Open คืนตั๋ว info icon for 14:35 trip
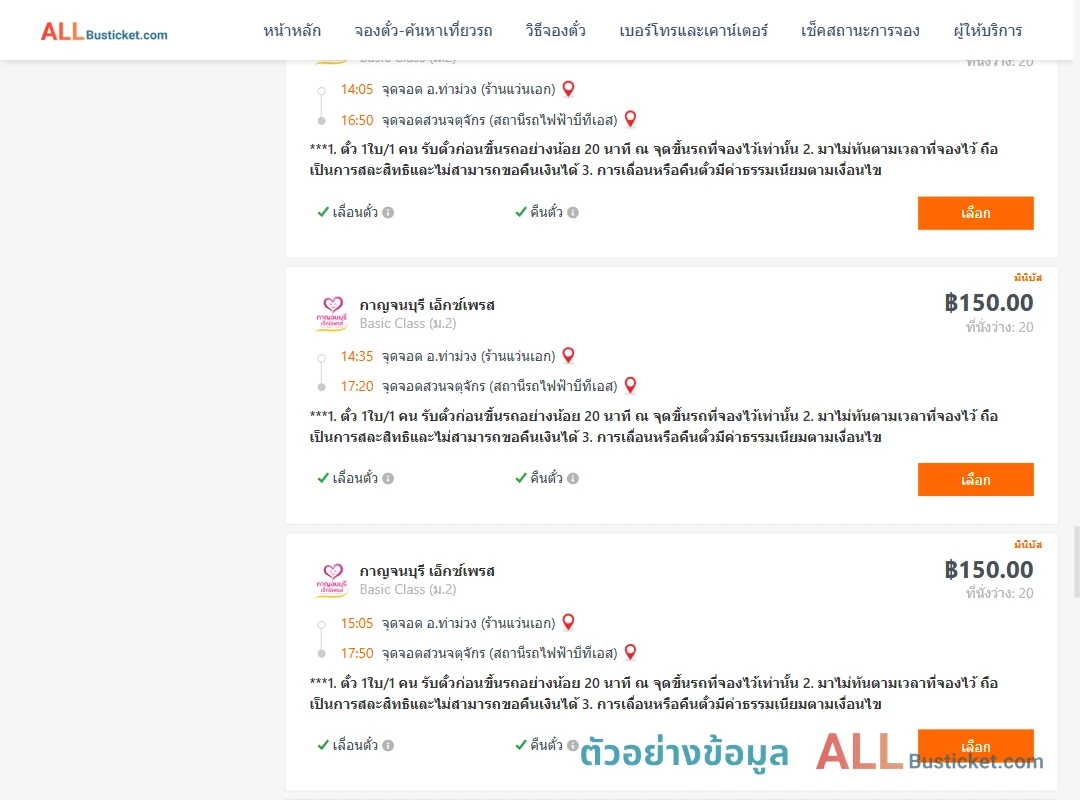The width and height of the screenshot is (1080, 800). (x=573, y=478)
